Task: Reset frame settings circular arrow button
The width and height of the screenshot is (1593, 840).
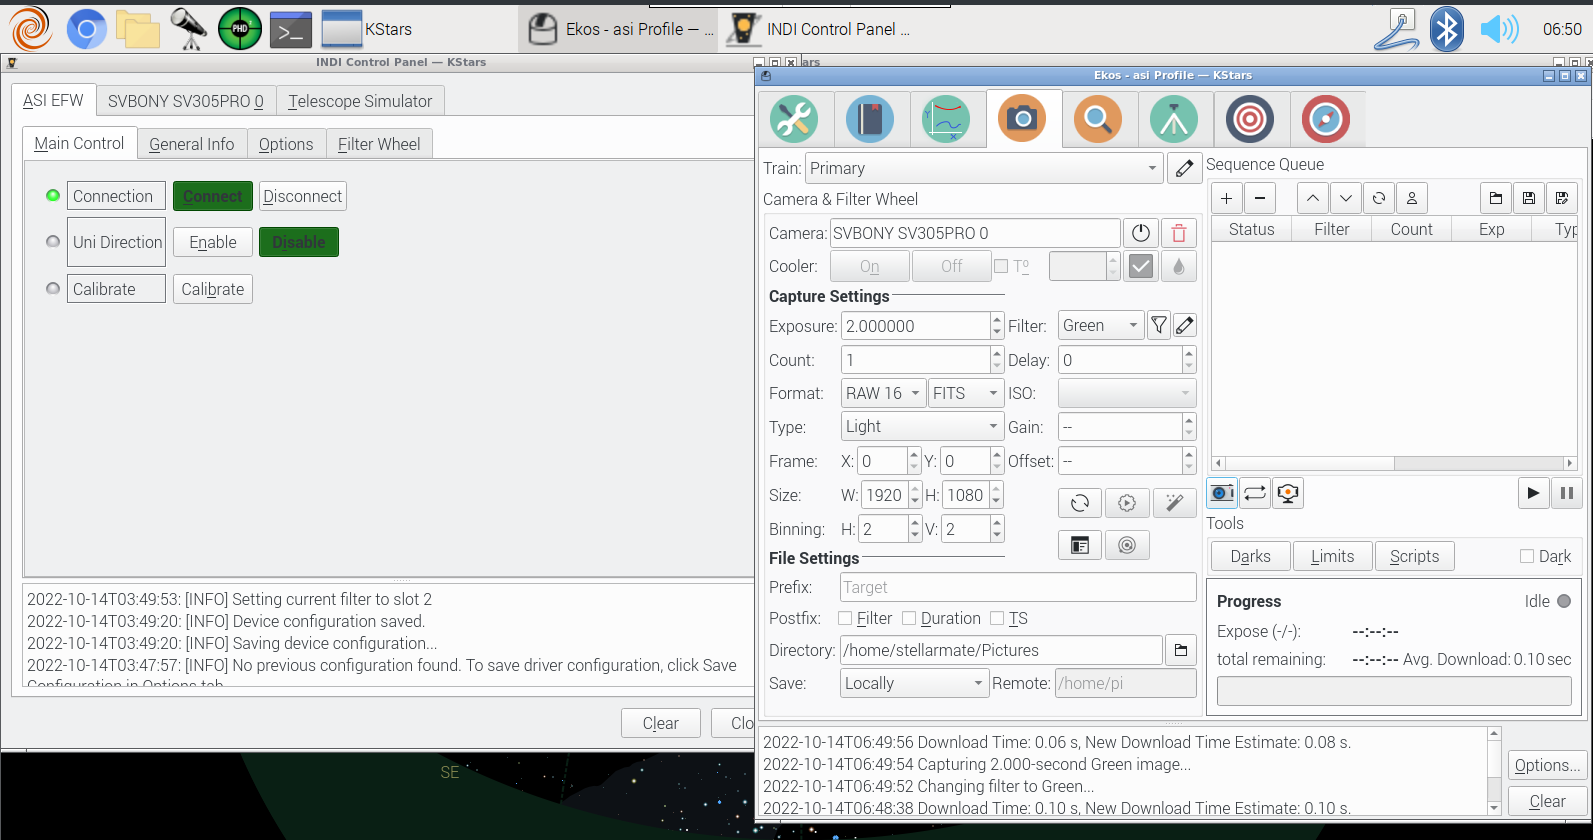Action: tap(1080, 503)
